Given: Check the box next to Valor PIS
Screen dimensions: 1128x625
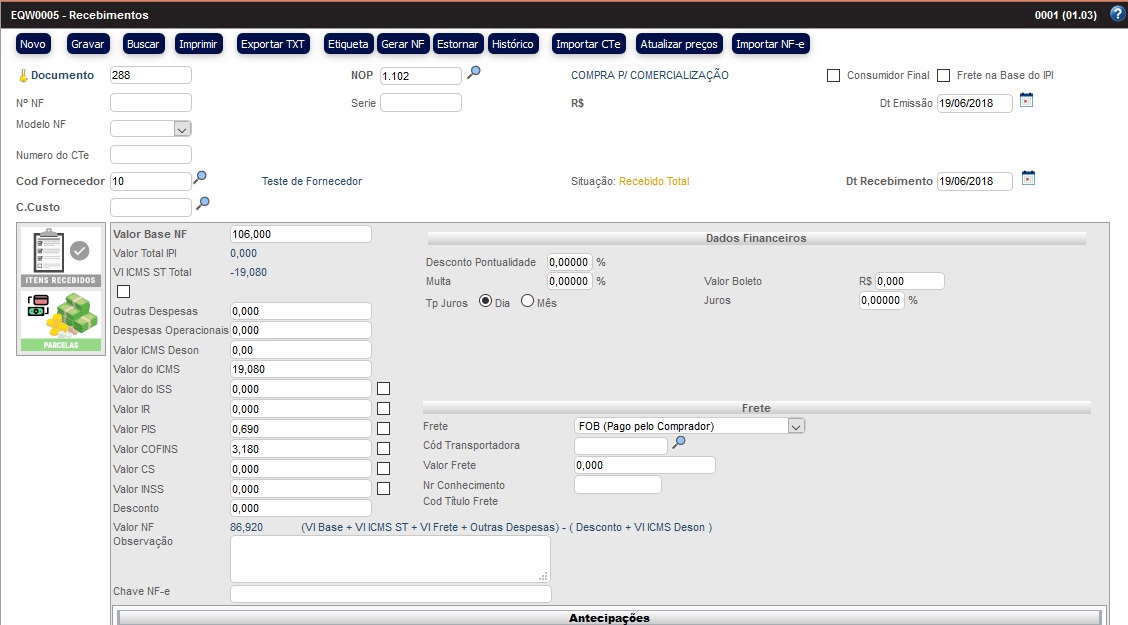Looking at the screenshot, I should click(383, 429).
